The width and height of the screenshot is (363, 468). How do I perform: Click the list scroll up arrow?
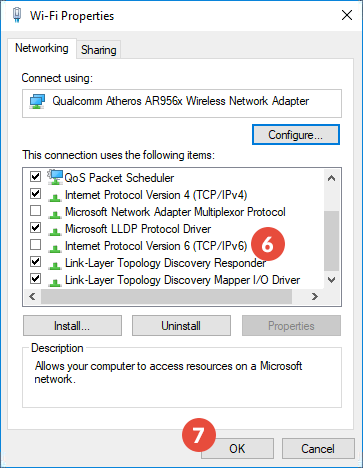click(331, 178)
